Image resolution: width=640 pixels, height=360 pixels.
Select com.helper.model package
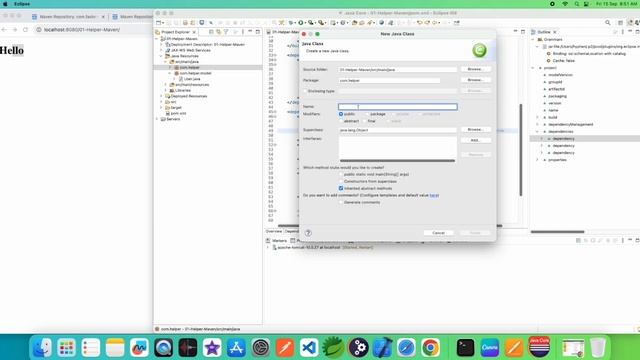[x=195, y=73]
